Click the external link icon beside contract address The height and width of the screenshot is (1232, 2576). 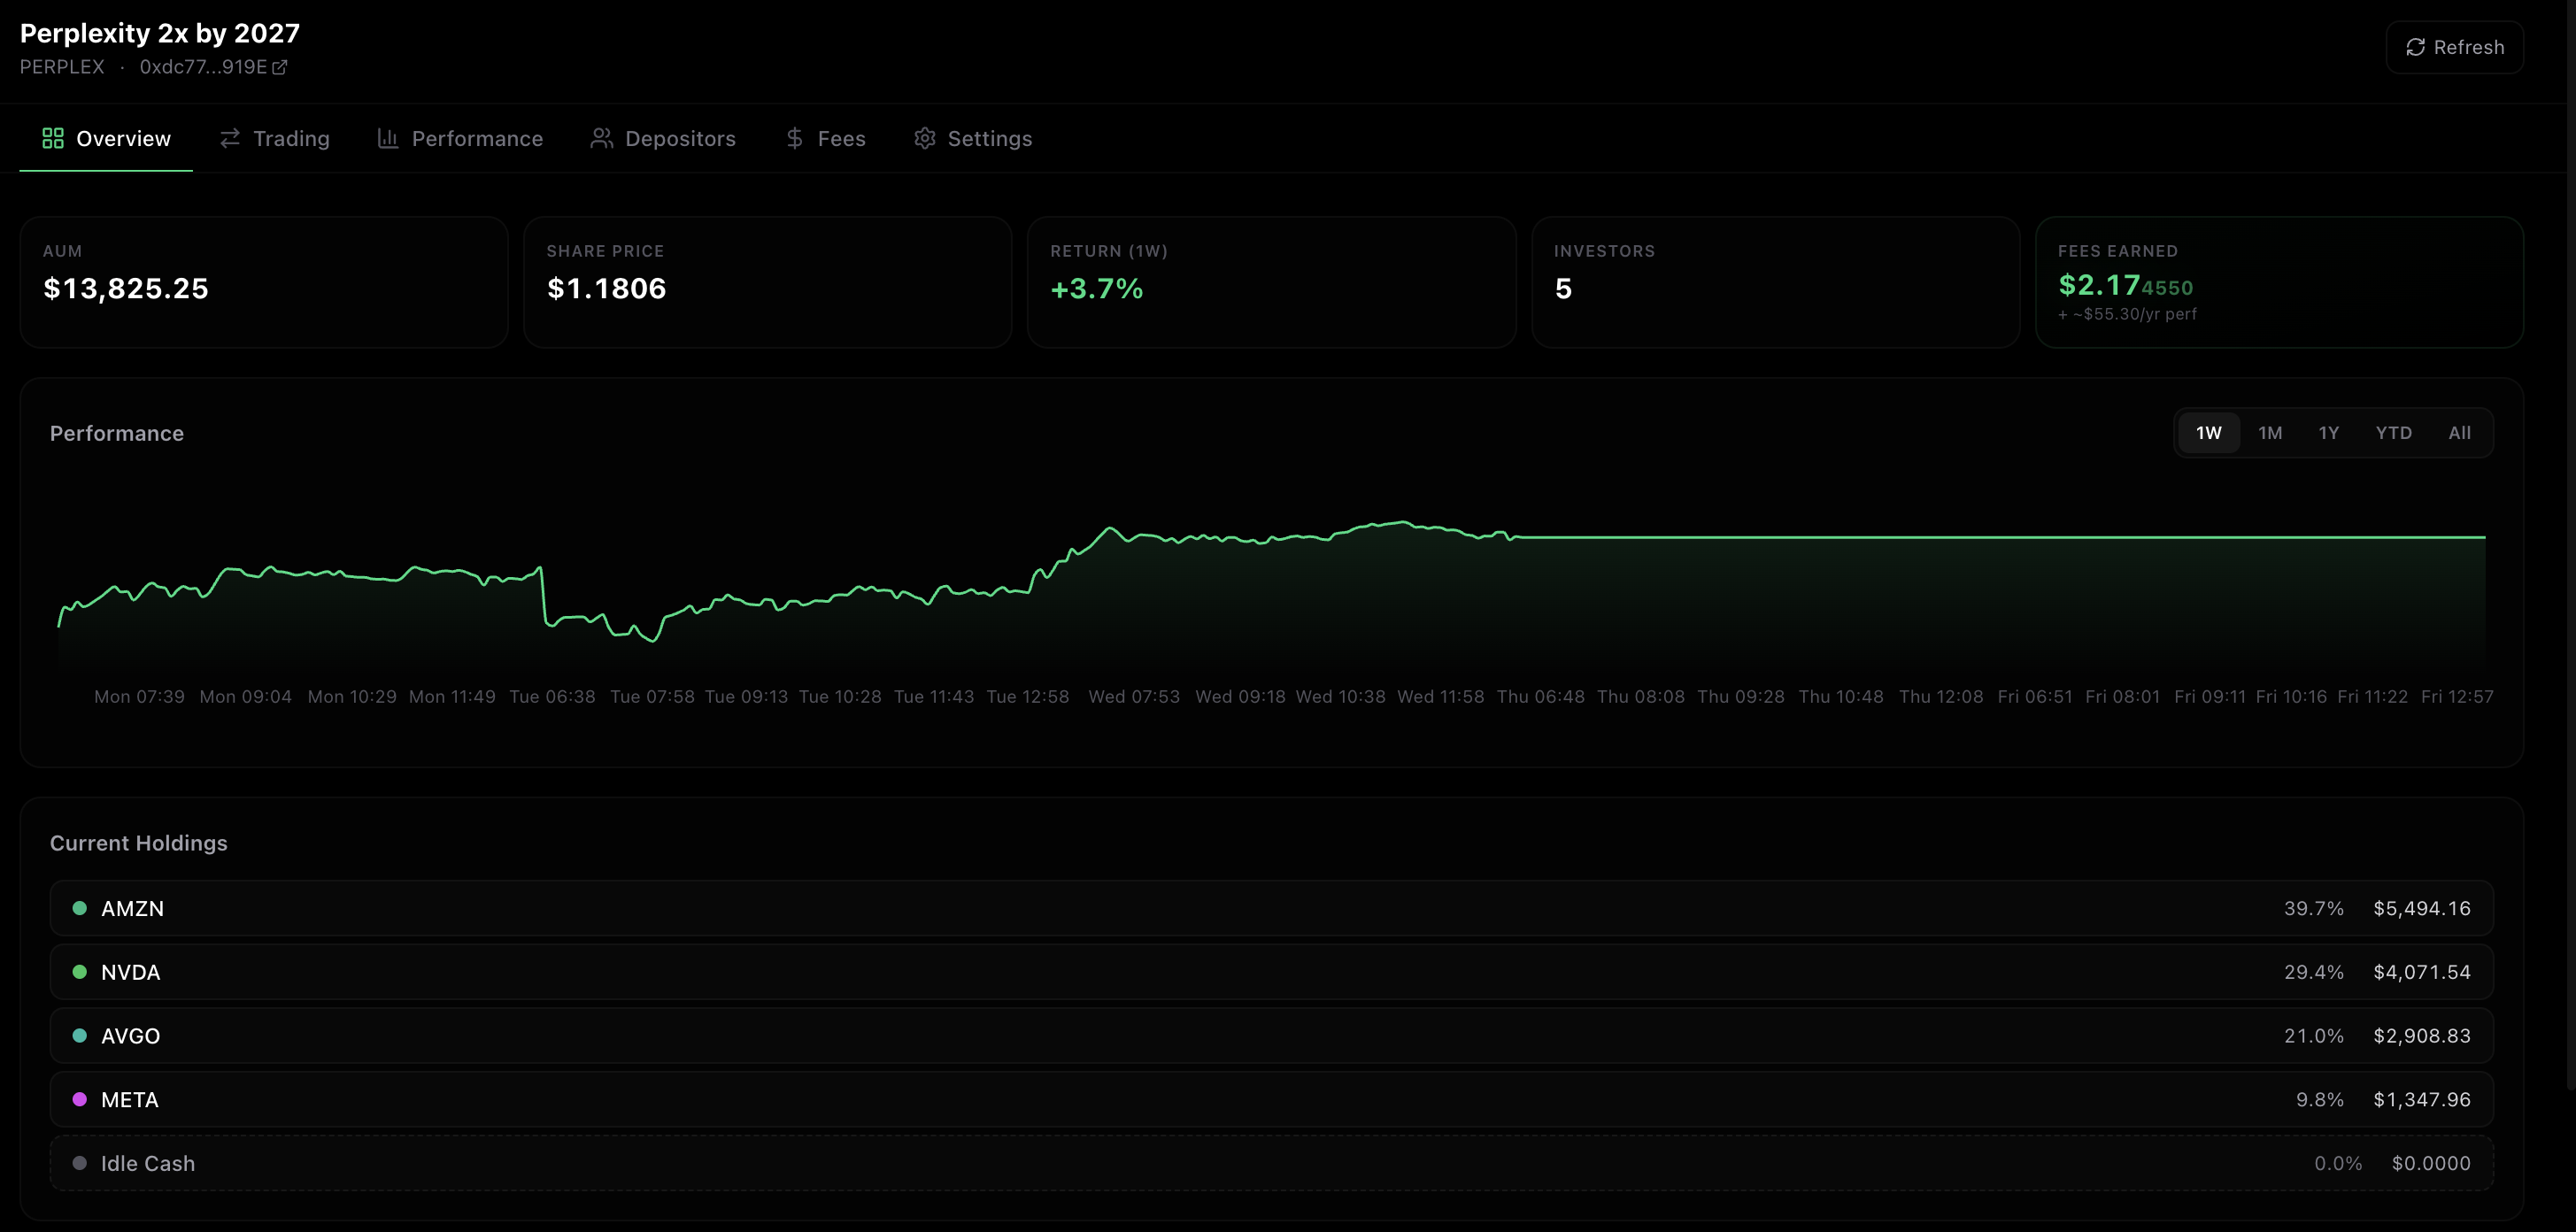tap(280, 67)
